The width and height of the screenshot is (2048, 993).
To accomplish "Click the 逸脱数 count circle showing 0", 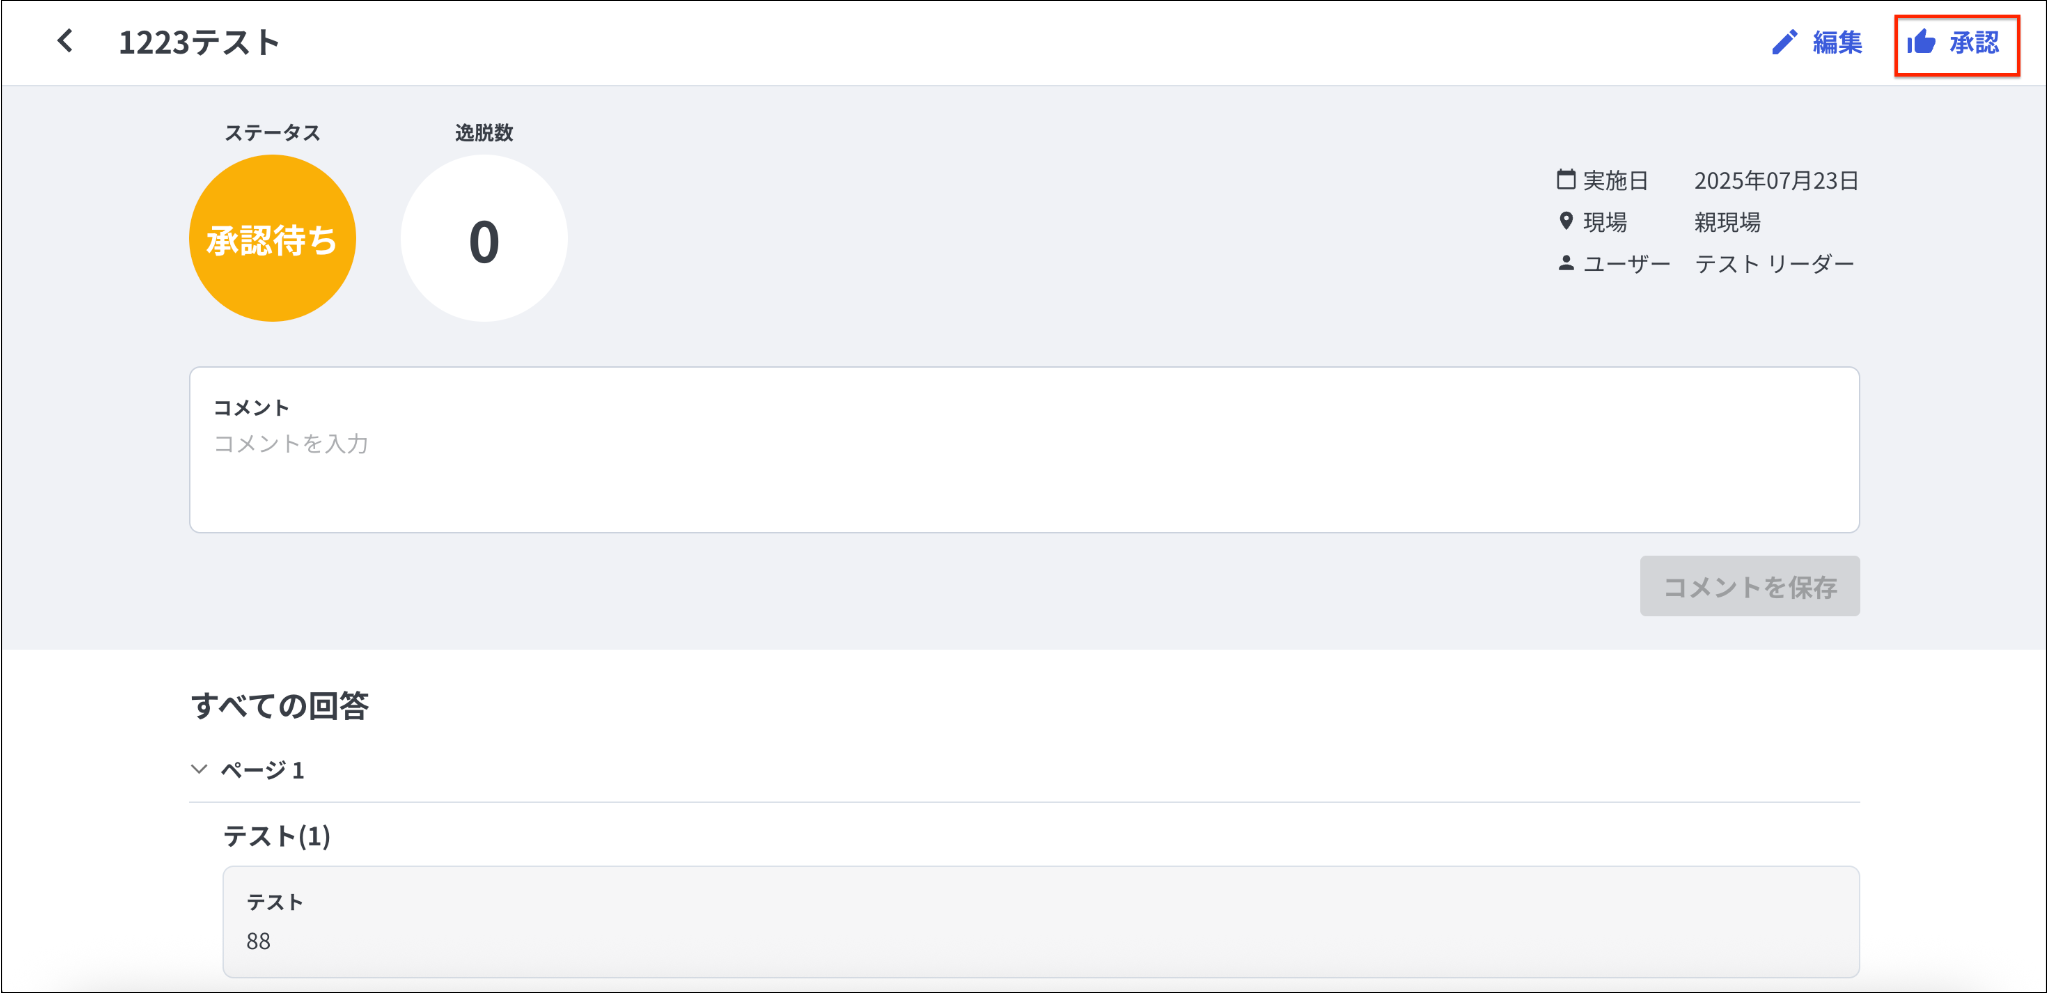I will pos(484,239).
